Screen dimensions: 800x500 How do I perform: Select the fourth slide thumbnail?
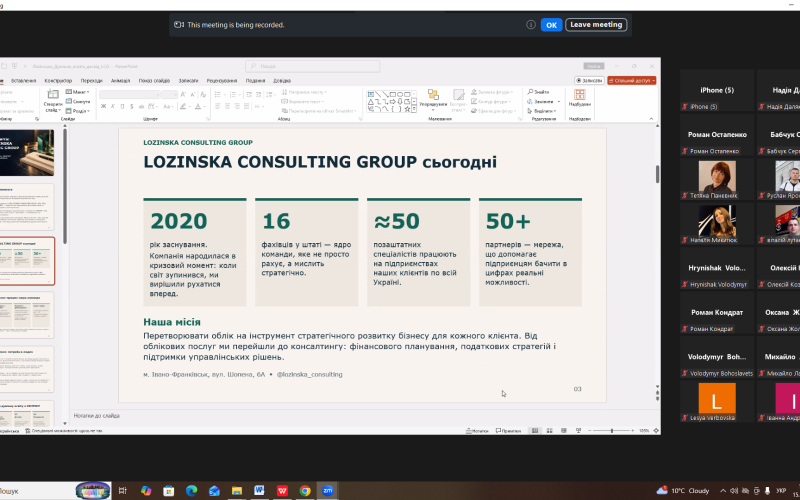coord(27,315)
